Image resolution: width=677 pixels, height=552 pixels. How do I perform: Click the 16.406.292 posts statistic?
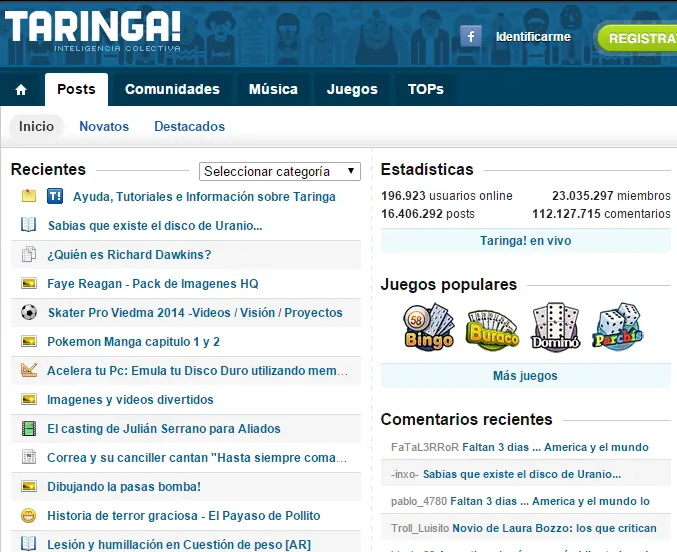[427, 214]
